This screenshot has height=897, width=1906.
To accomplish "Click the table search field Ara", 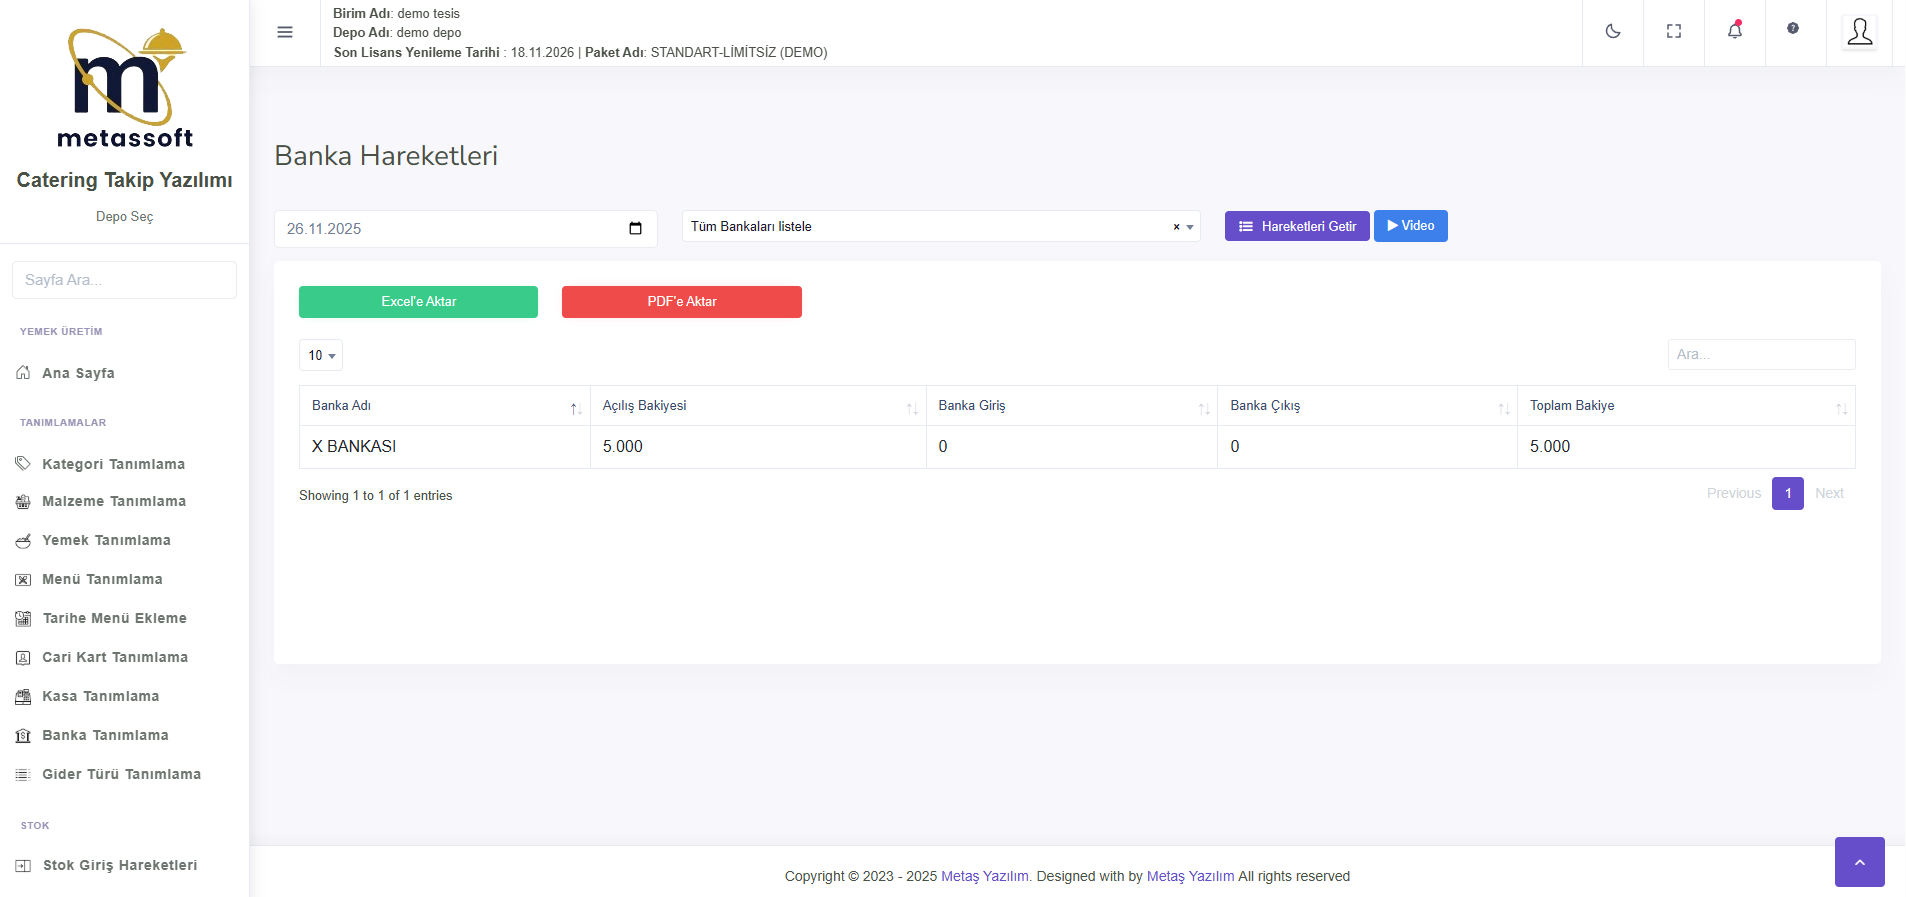I will pos(1760,354).
